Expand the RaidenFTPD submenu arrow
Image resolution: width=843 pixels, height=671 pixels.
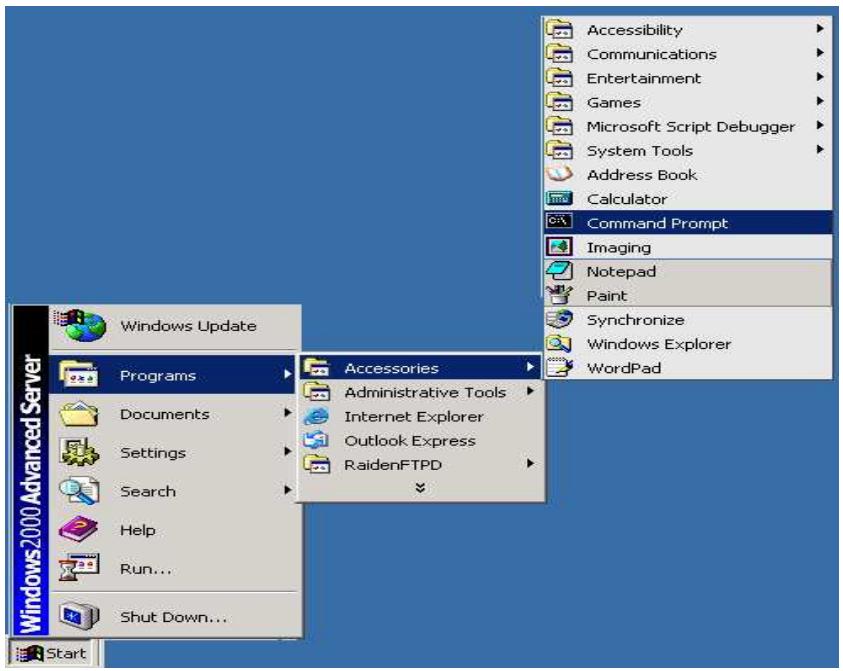[x=530, y=463]
